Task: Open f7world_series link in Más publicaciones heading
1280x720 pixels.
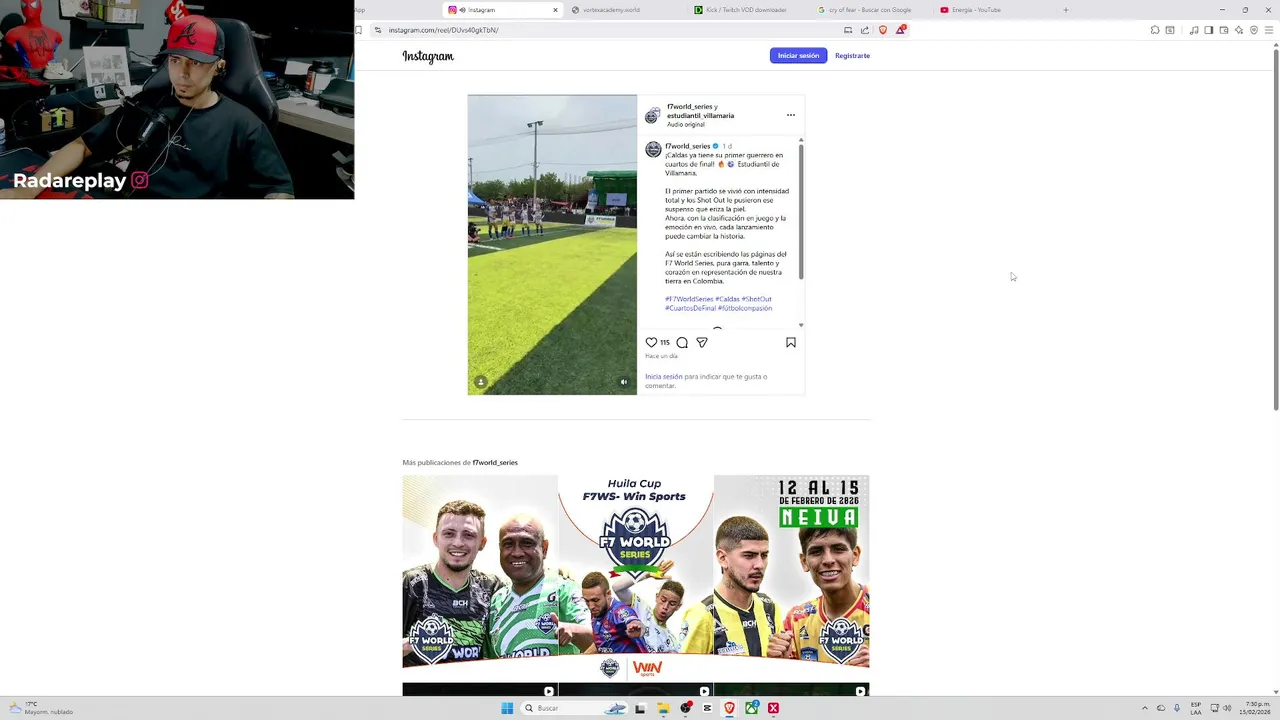Action: pyautogui.click(x=495, y=463)
